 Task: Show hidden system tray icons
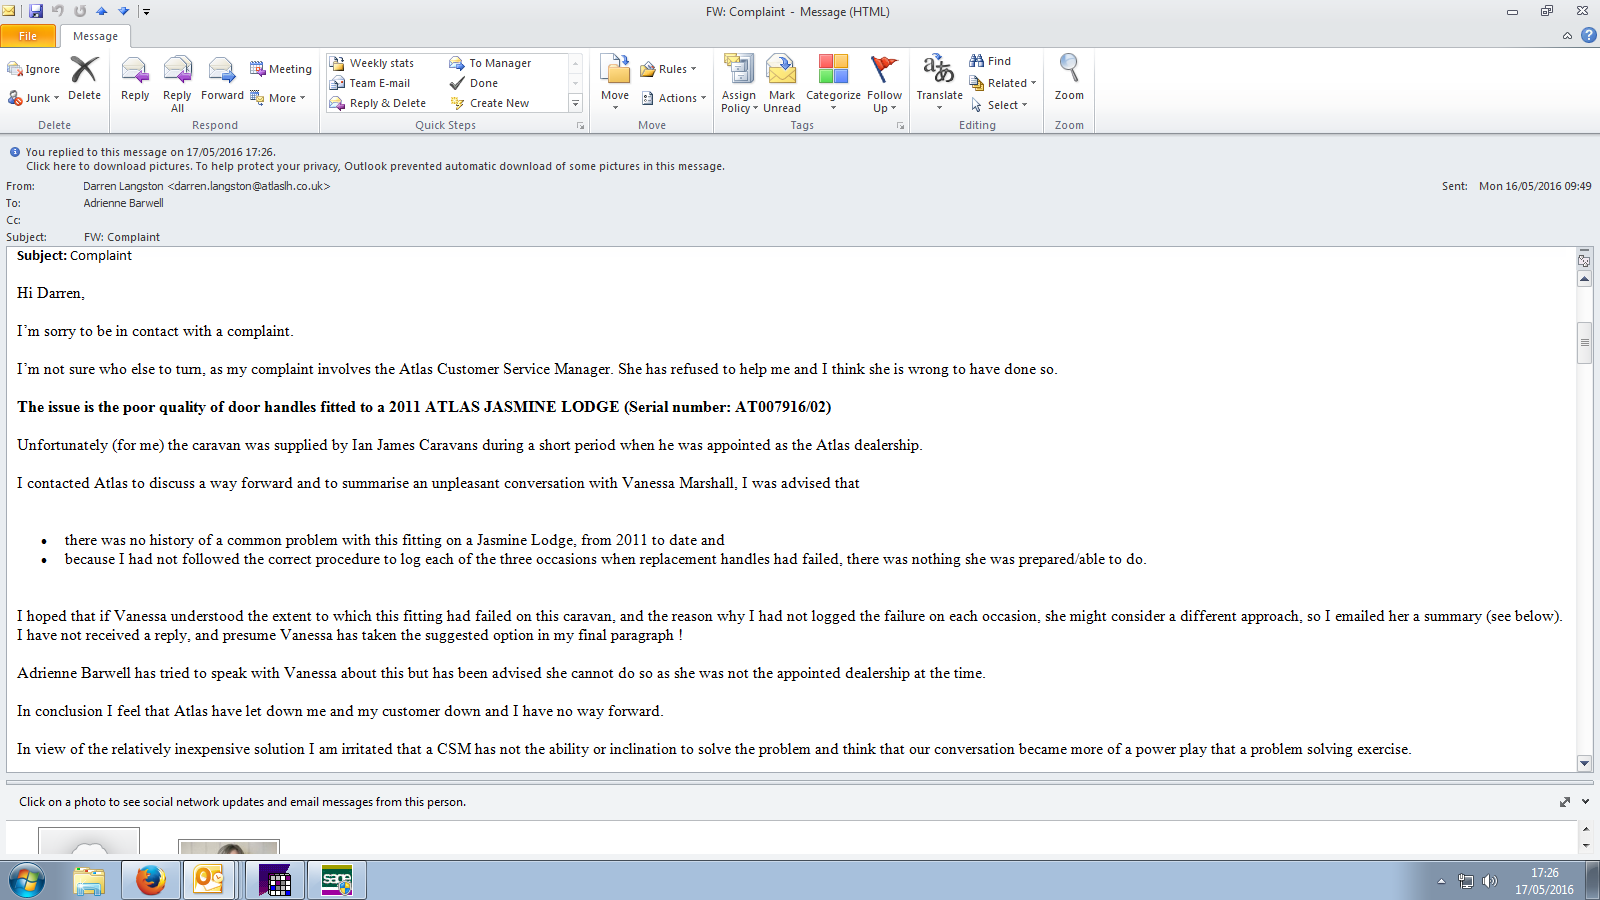pos(1441,881)
